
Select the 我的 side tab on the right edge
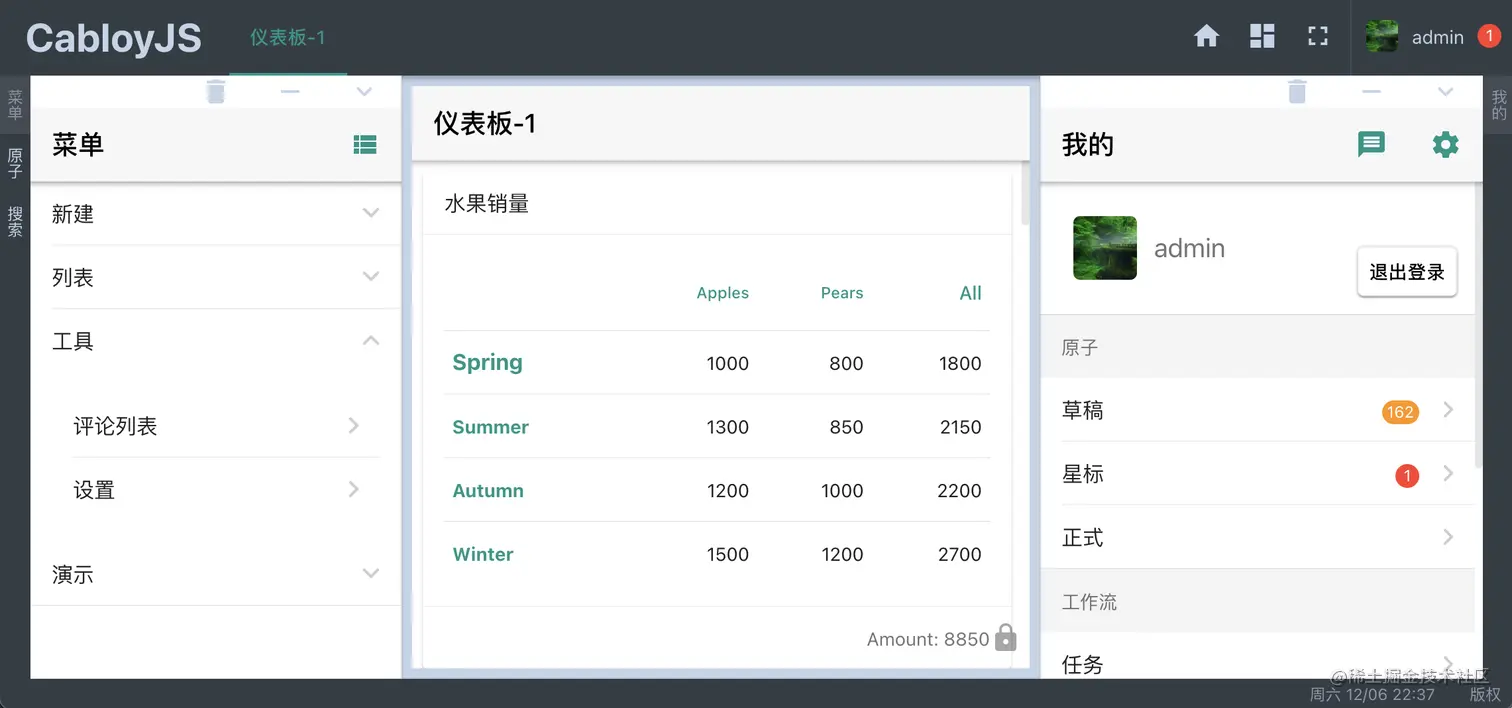(x=1498, y=105)
